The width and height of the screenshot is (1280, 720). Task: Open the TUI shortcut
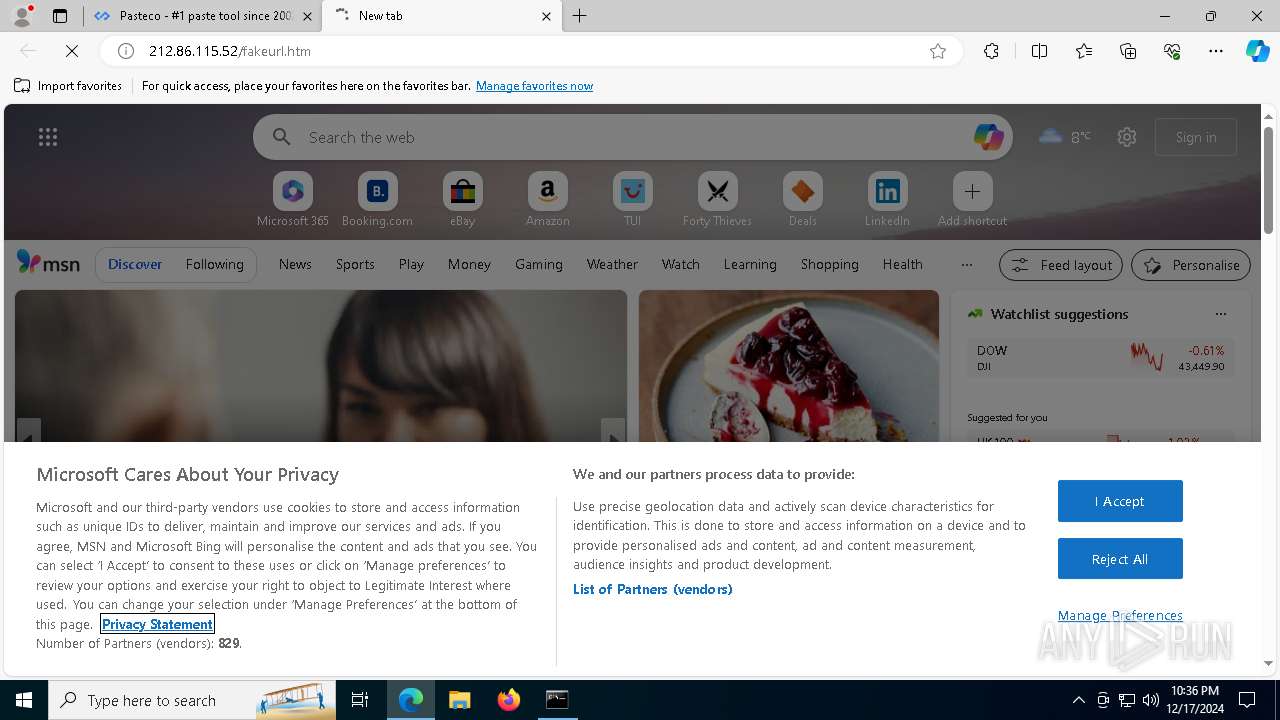coord(632,200)
